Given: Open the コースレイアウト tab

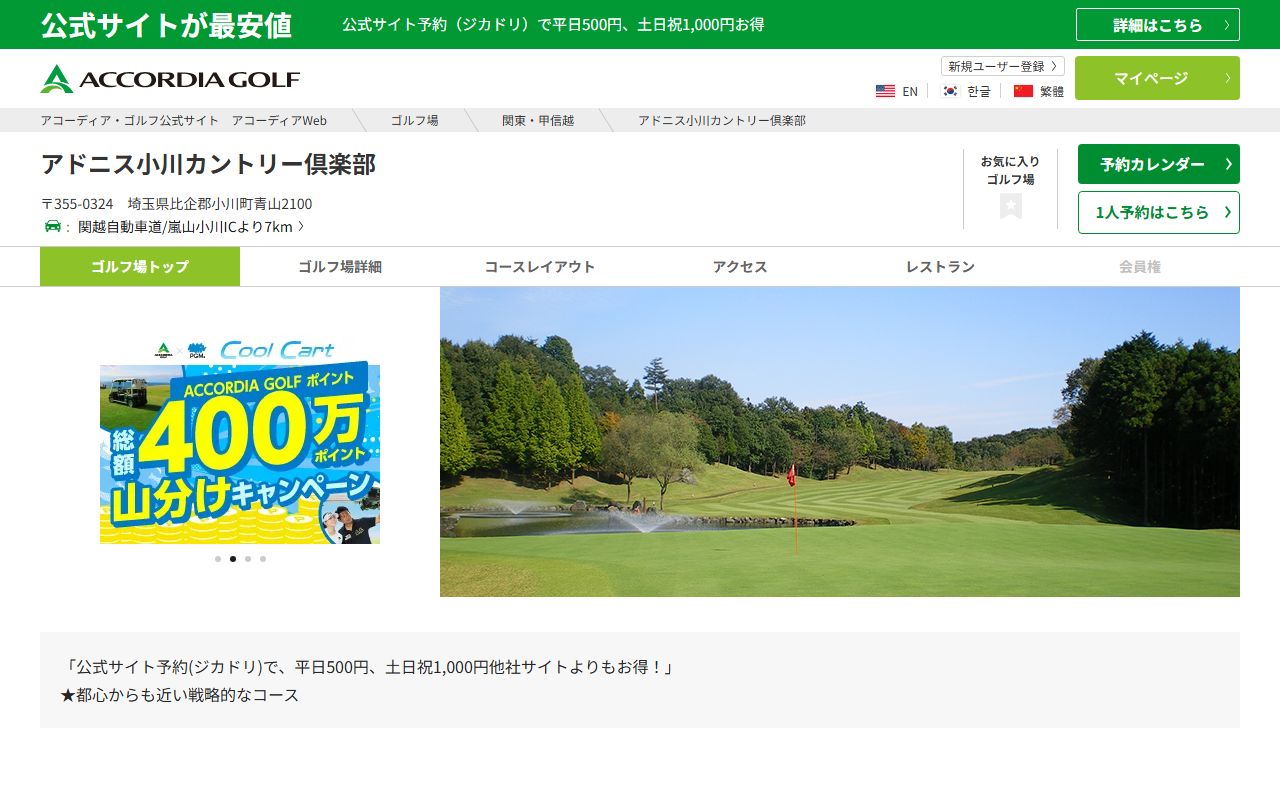Looking at the screenshot, I should [540, 267].
